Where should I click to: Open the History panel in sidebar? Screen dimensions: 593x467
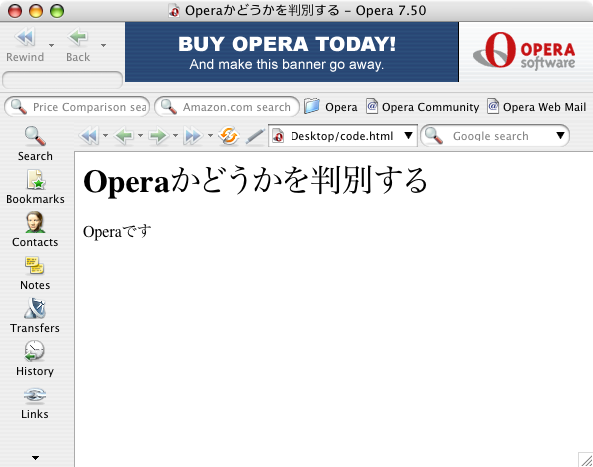(35, 358)
